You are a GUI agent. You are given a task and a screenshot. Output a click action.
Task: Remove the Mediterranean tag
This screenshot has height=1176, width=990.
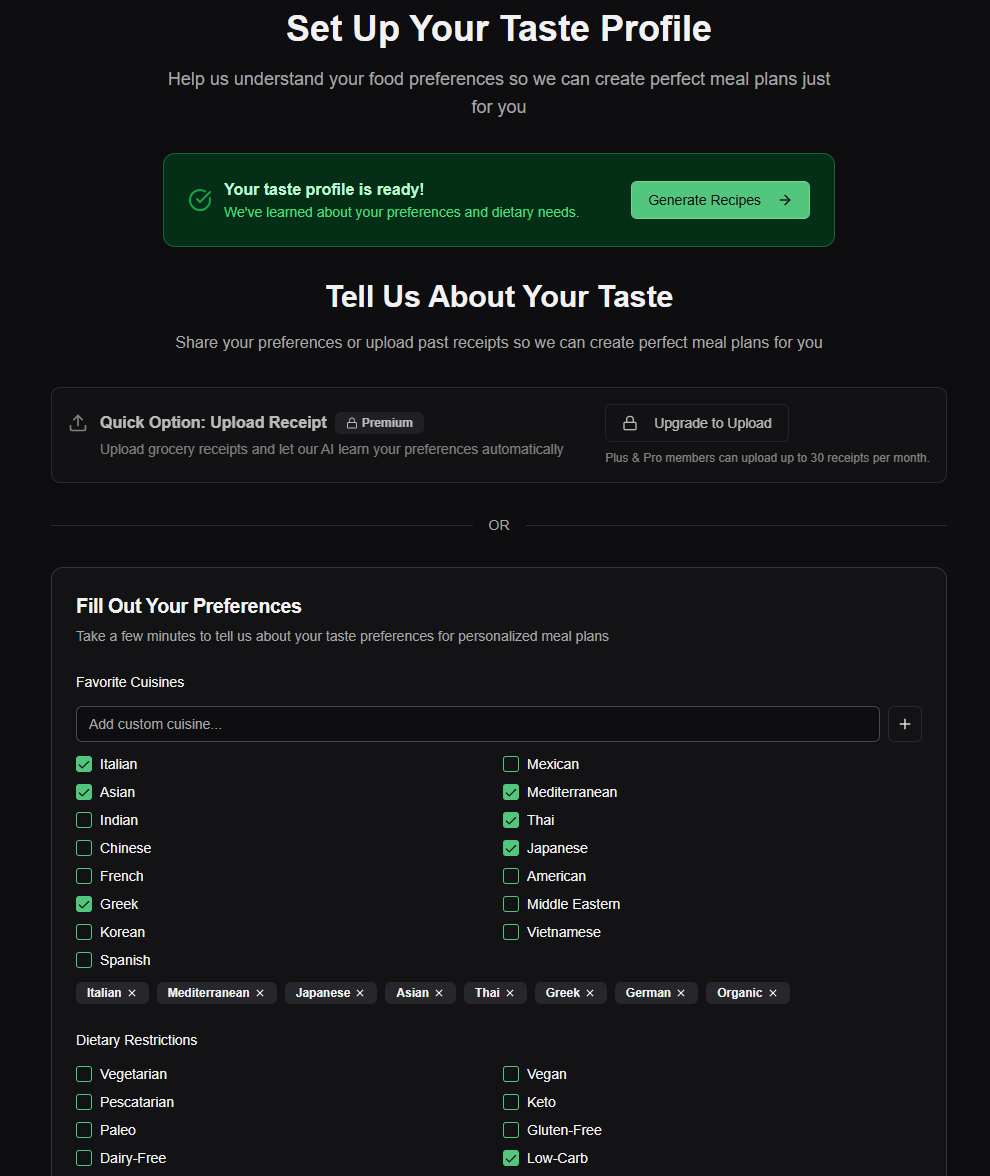(260, 992)
